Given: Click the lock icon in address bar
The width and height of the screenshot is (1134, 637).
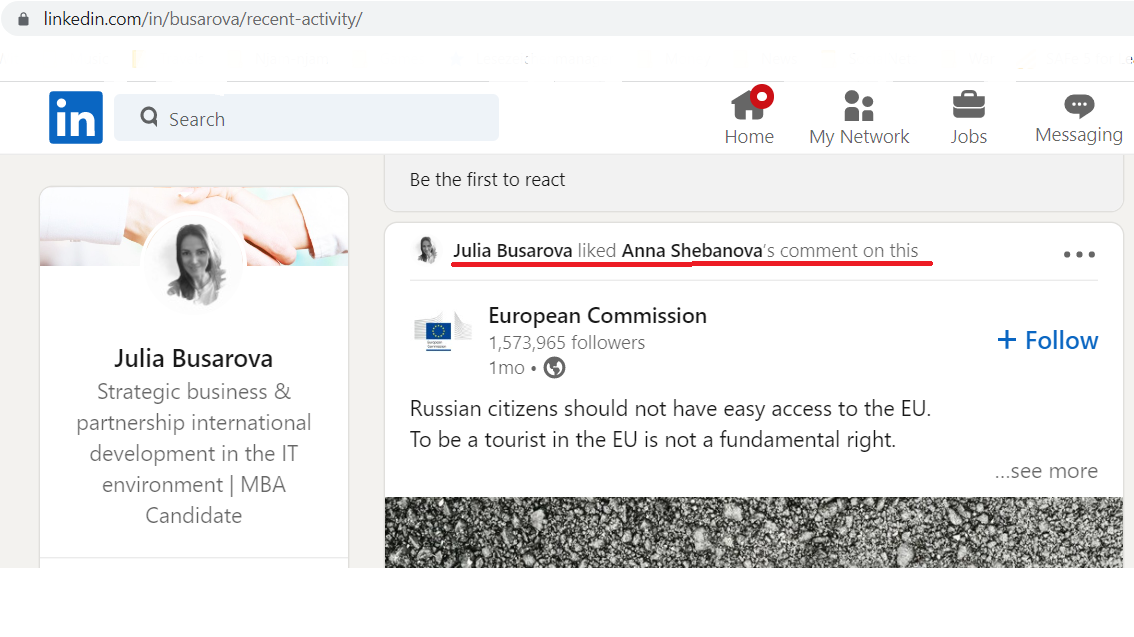Looking at the screenshot, I should [23, 19].
